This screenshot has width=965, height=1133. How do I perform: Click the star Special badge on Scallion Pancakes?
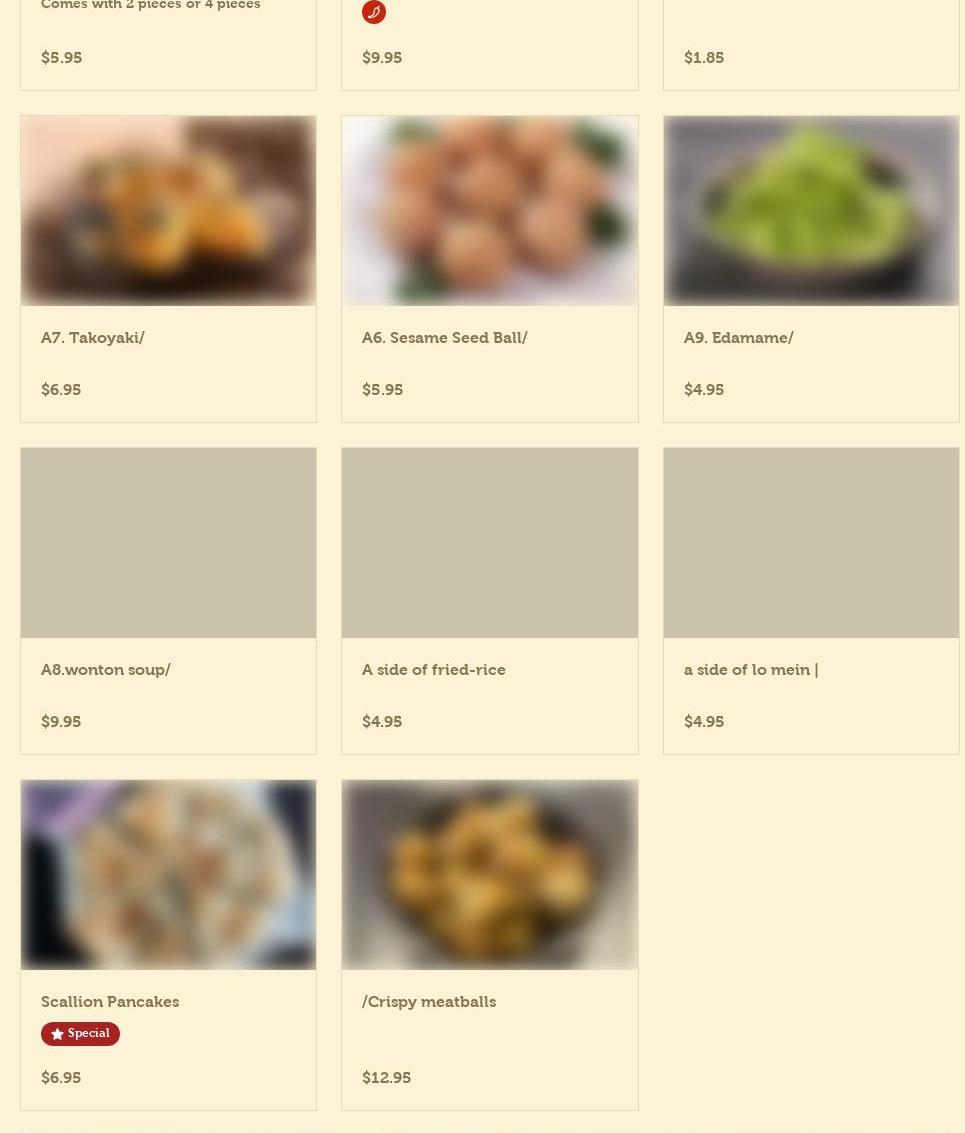coord(80,1033)
